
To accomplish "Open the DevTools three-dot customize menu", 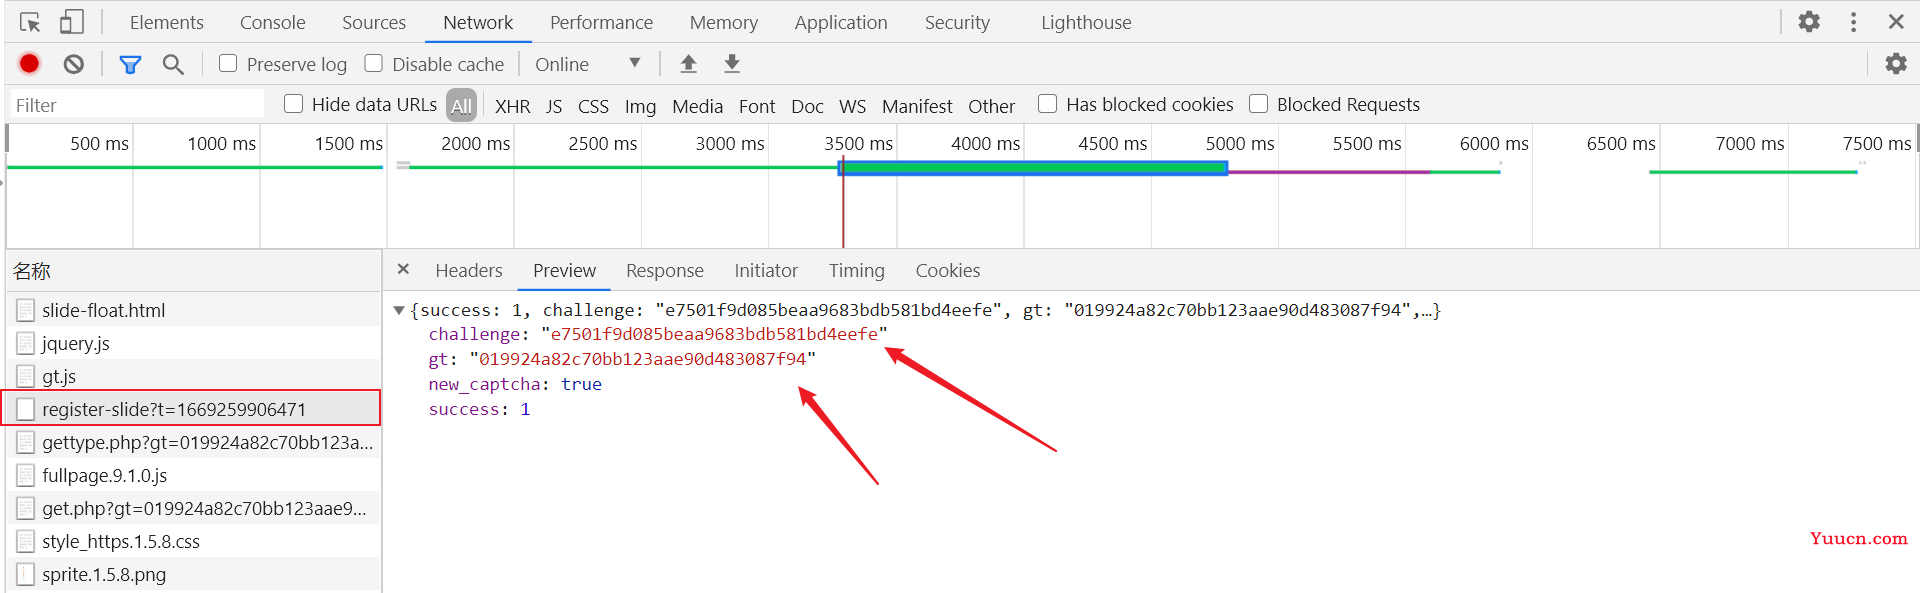I will coord(1853,22).
